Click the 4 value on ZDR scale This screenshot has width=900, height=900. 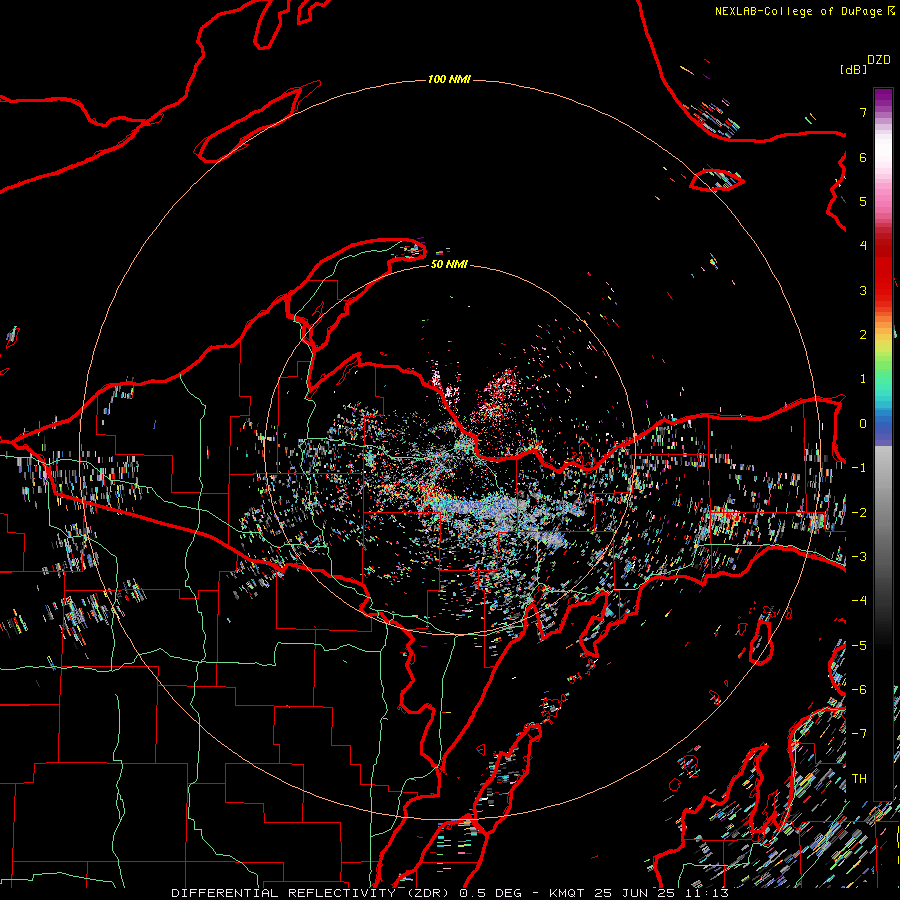click(863, 246)
